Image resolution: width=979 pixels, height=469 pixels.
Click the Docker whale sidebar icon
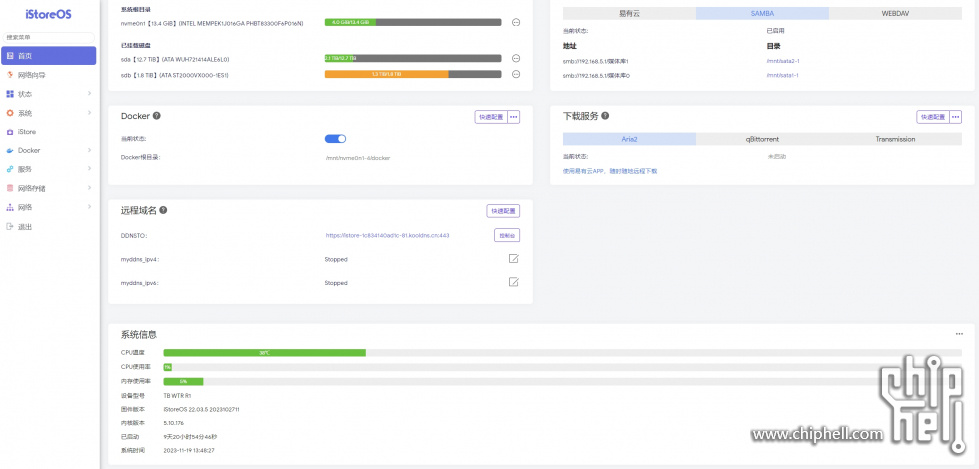point(9,151)
